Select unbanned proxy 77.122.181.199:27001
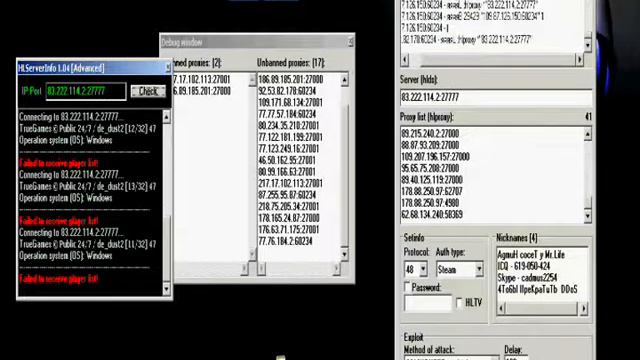The width and height of the screenshot is (640, 360). 290,137
